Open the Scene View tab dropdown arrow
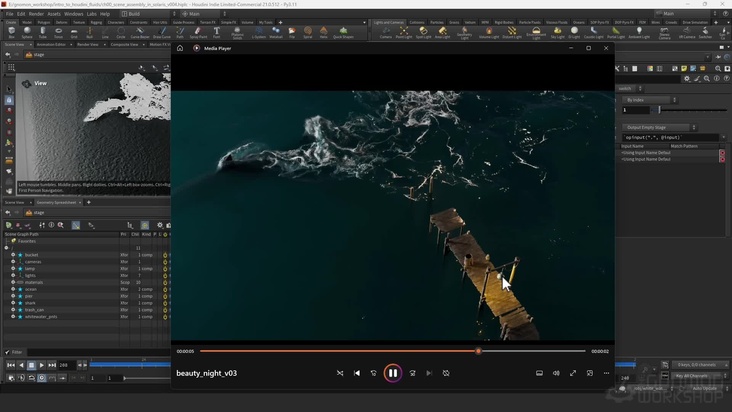732x412 pixels. pyautogui.click(x=30, y=44)
